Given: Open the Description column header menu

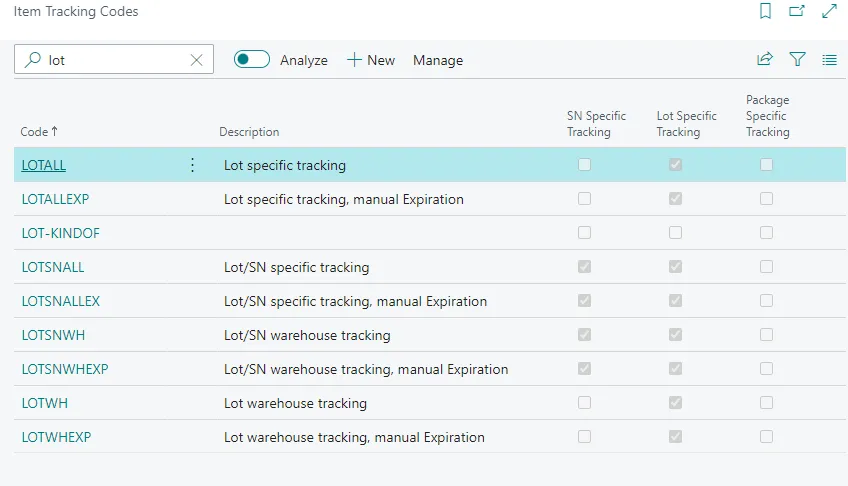Looking at the screenshot, I should click(x=249, y=132).
